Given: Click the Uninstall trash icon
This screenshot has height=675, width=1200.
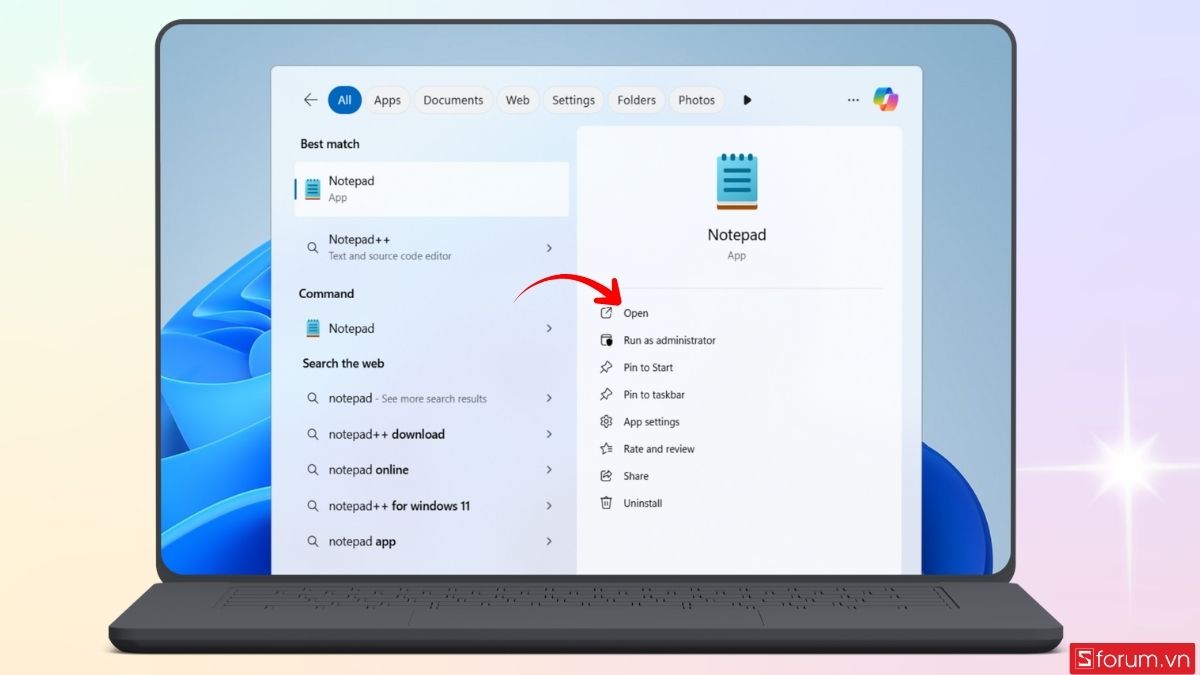Looking at the screenshot, I should (x=606, y=503).
